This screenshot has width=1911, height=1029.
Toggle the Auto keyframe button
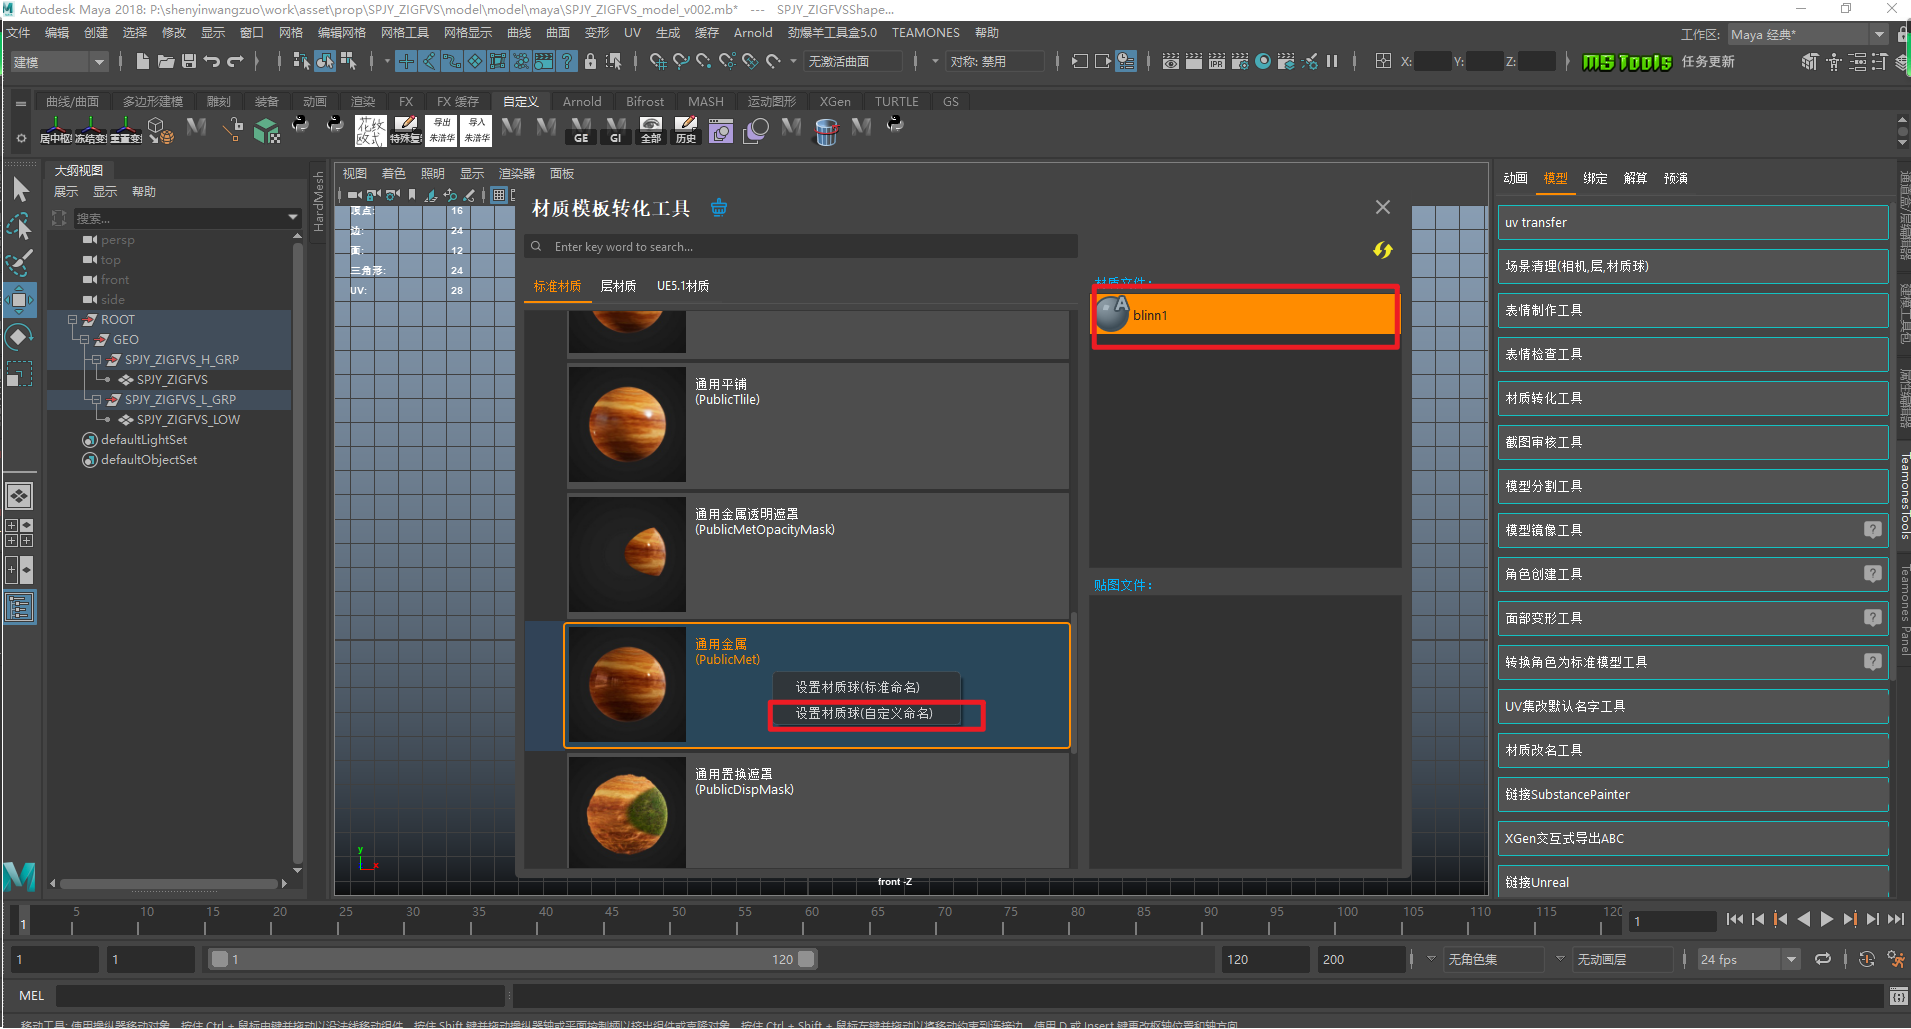[x=1866, y=960]
